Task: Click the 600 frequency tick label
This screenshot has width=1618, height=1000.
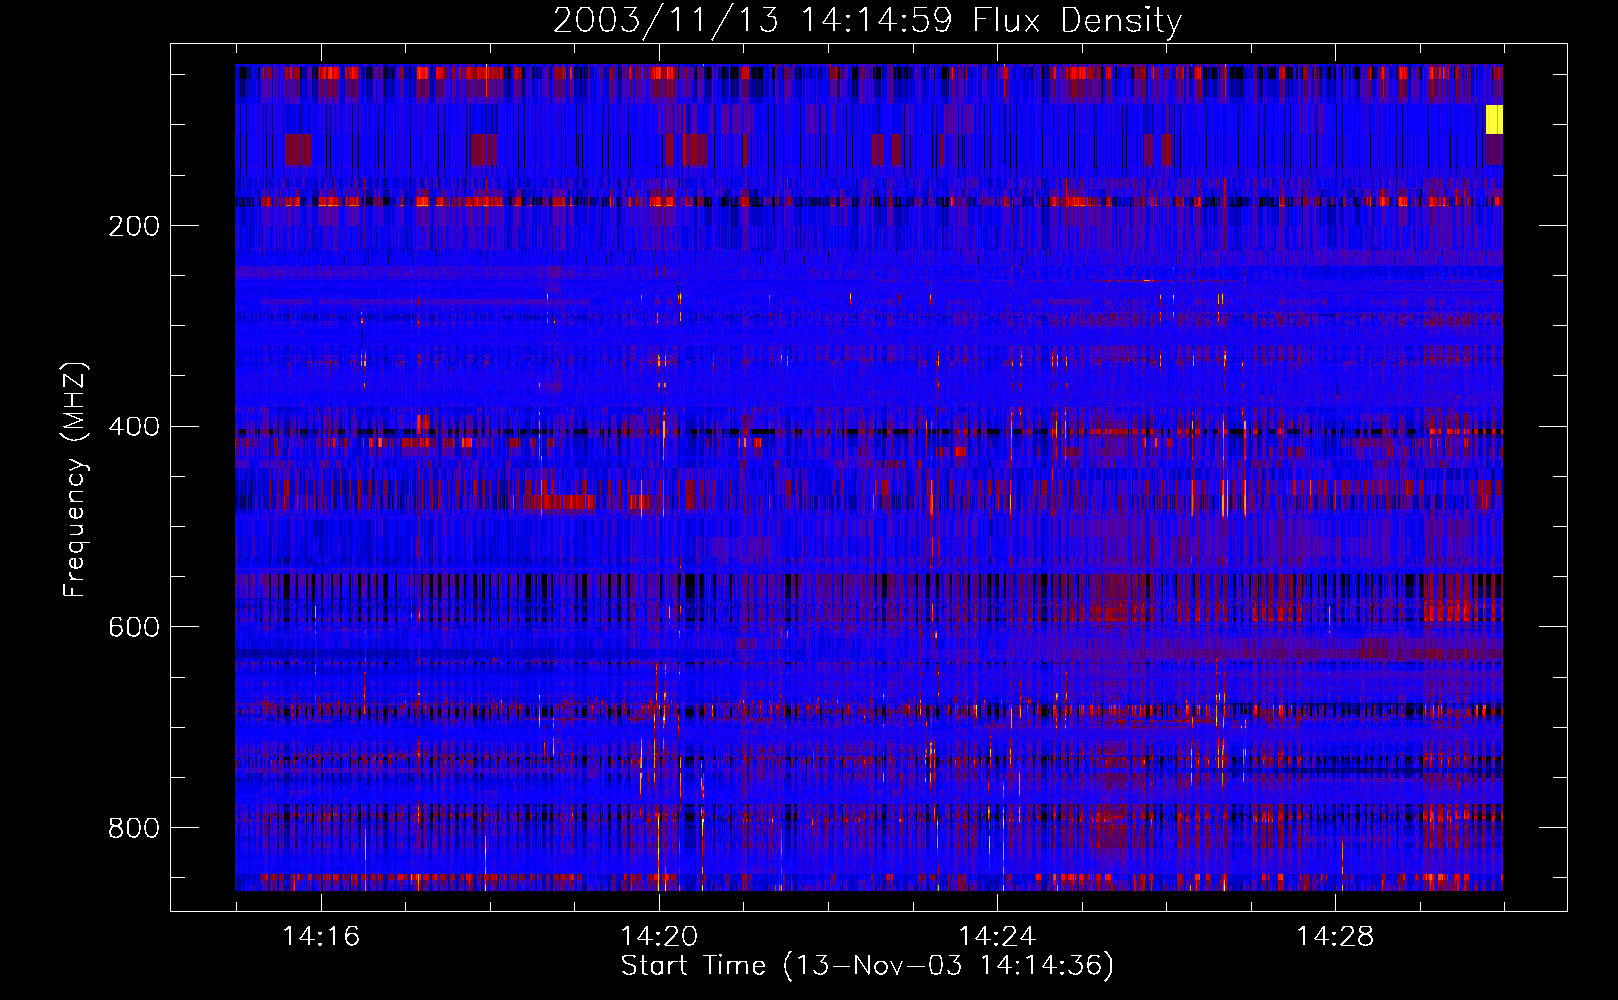Action: 134,627
